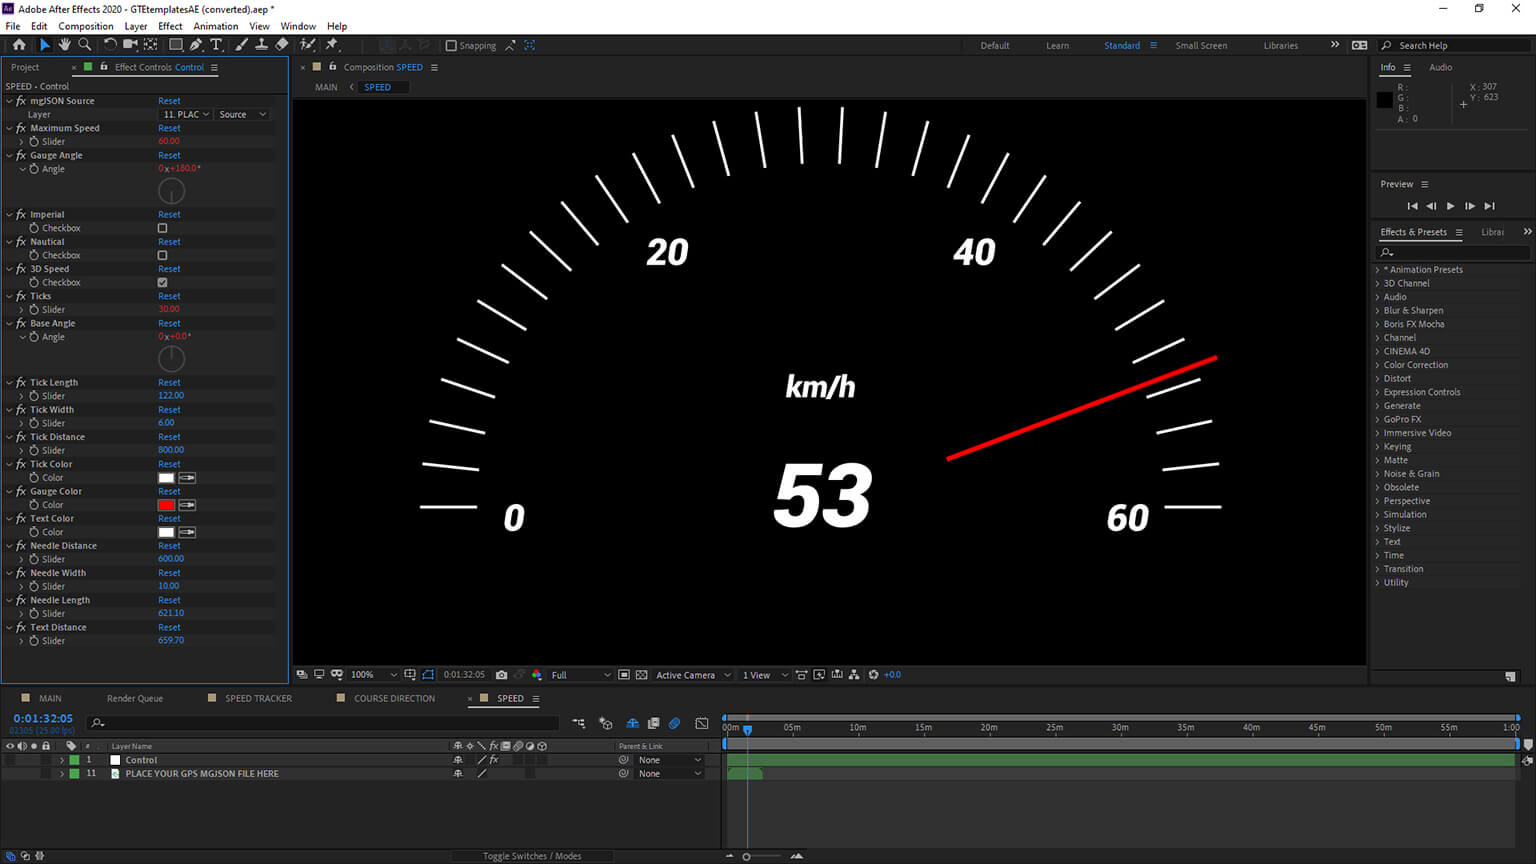
Task: Select the Unified Camera tool
Action: (130, 45)
